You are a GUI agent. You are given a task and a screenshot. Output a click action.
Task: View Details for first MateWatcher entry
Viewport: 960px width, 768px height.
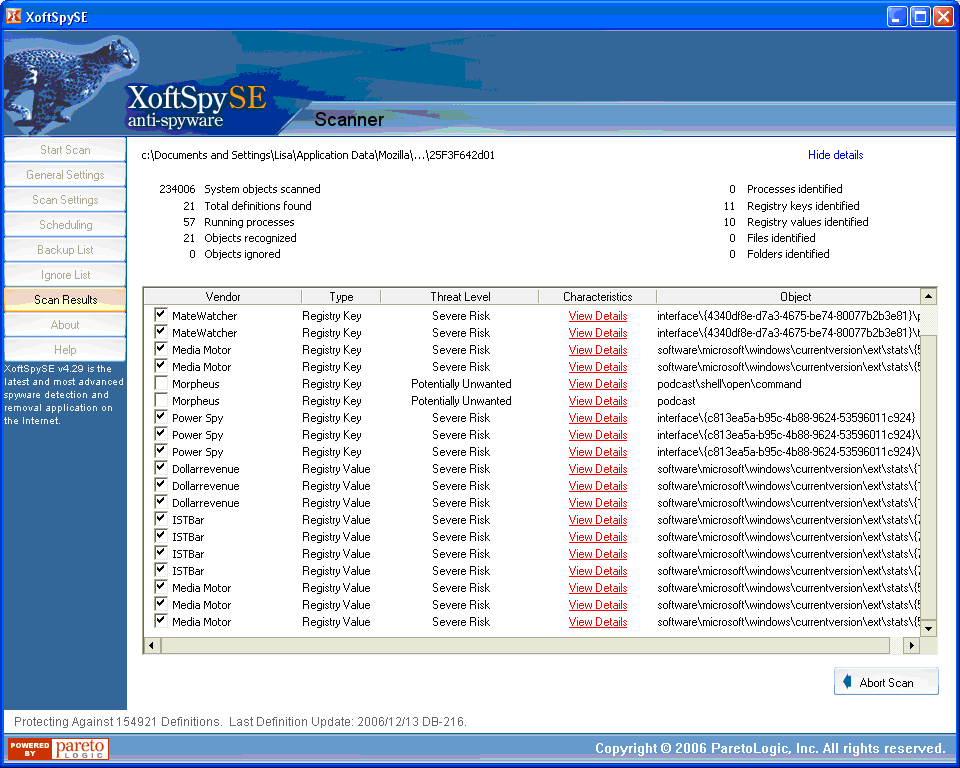[x=598, y=316]
